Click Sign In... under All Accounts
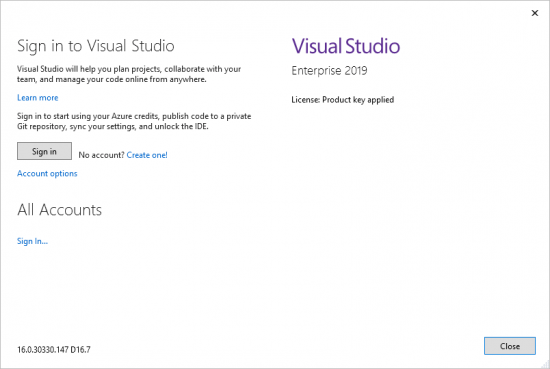The image size is (550, 369). point(32,241)
